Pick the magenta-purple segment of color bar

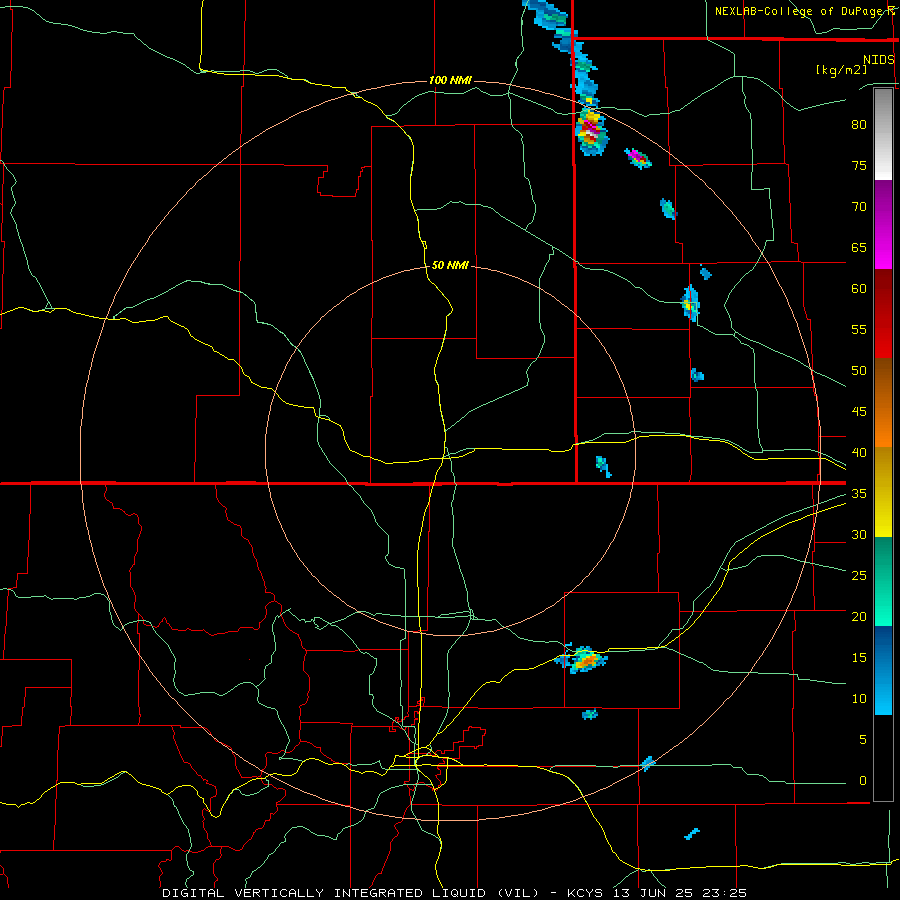[x=883, y=225]
